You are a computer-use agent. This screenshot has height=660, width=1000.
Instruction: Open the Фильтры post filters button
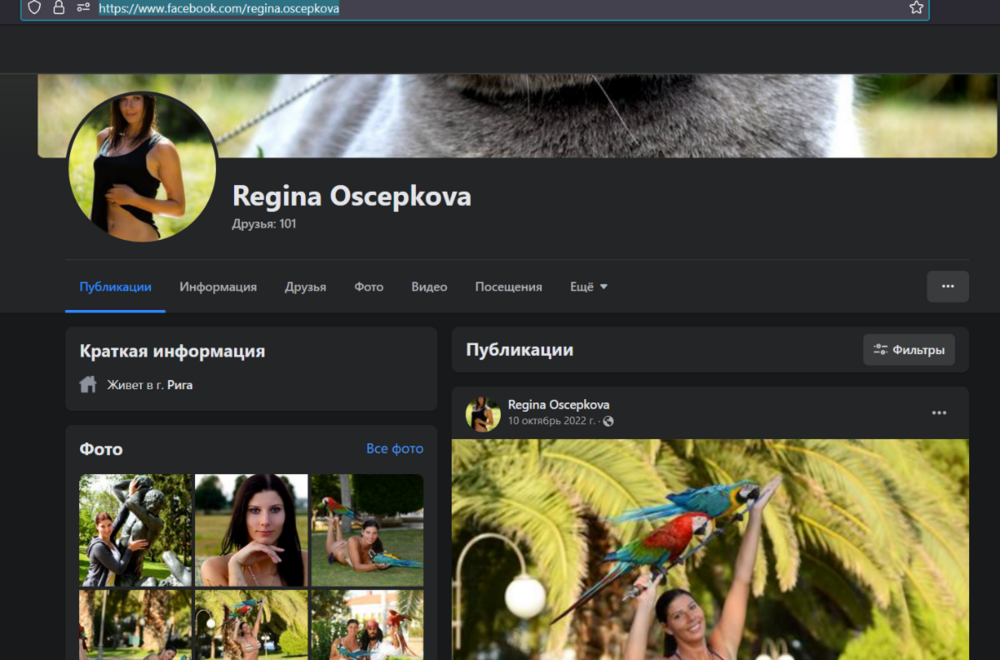tap(908, 350)
